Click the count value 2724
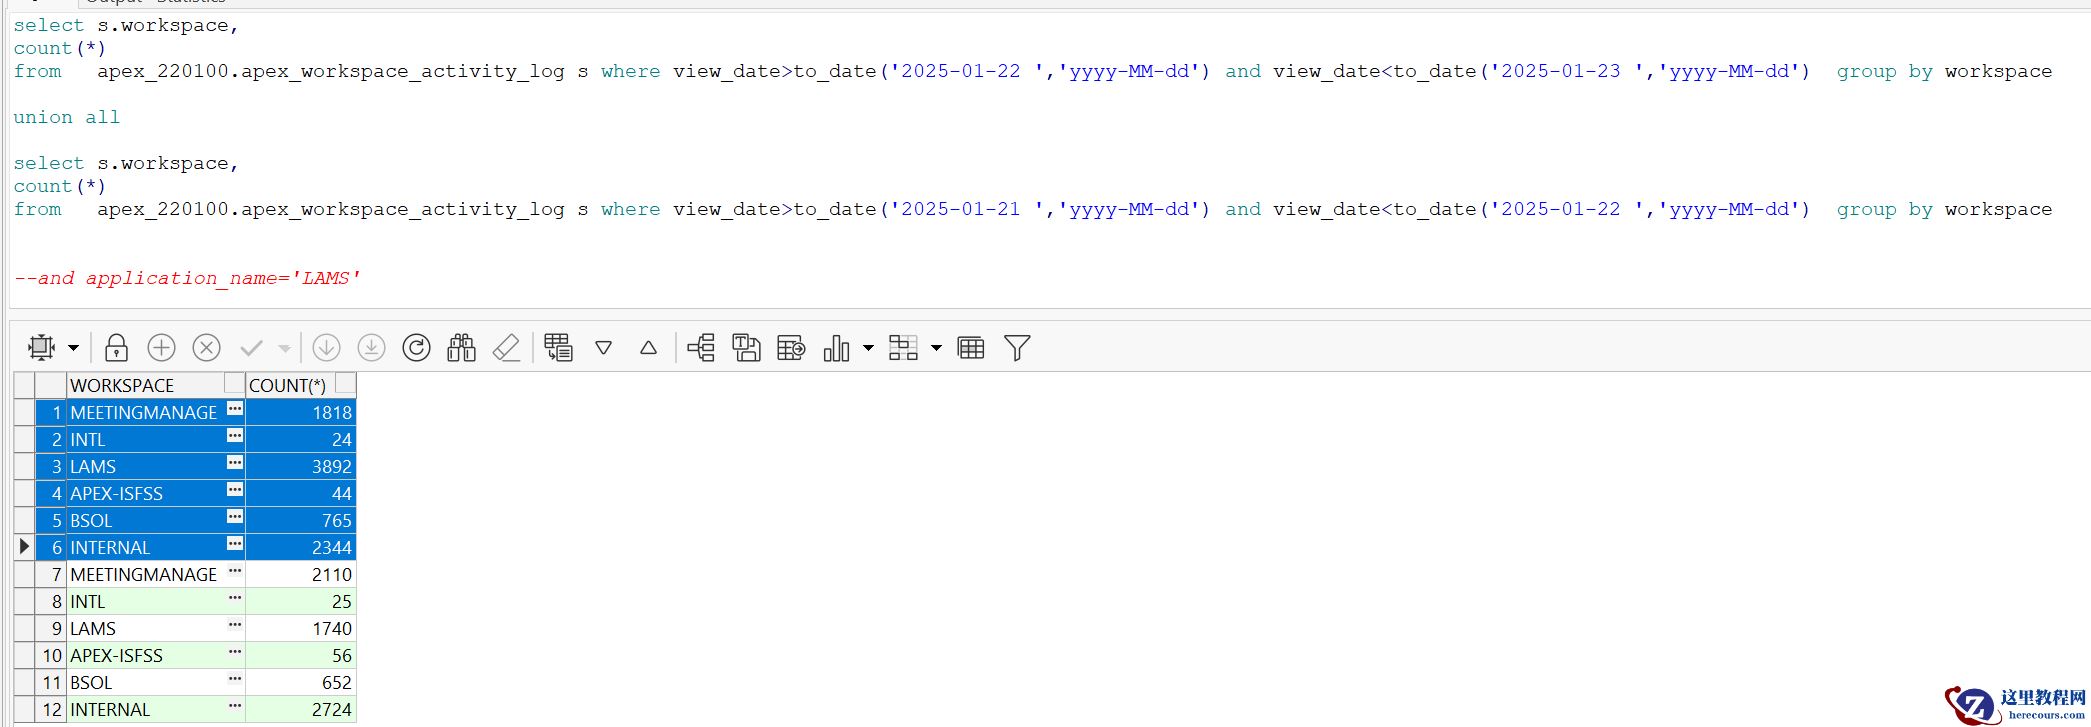The height and width of the screenshot is (727, 2091). coord(332,709)
